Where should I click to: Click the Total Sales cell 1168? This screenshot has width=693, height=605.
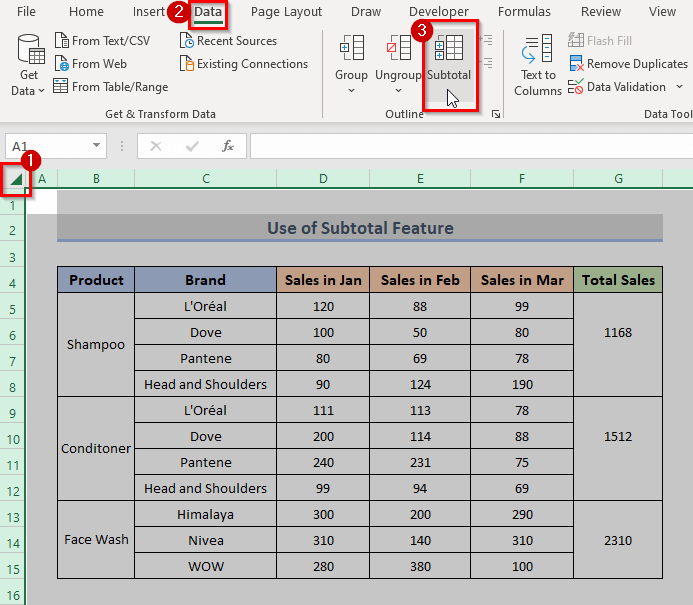[x=618, y=344]
